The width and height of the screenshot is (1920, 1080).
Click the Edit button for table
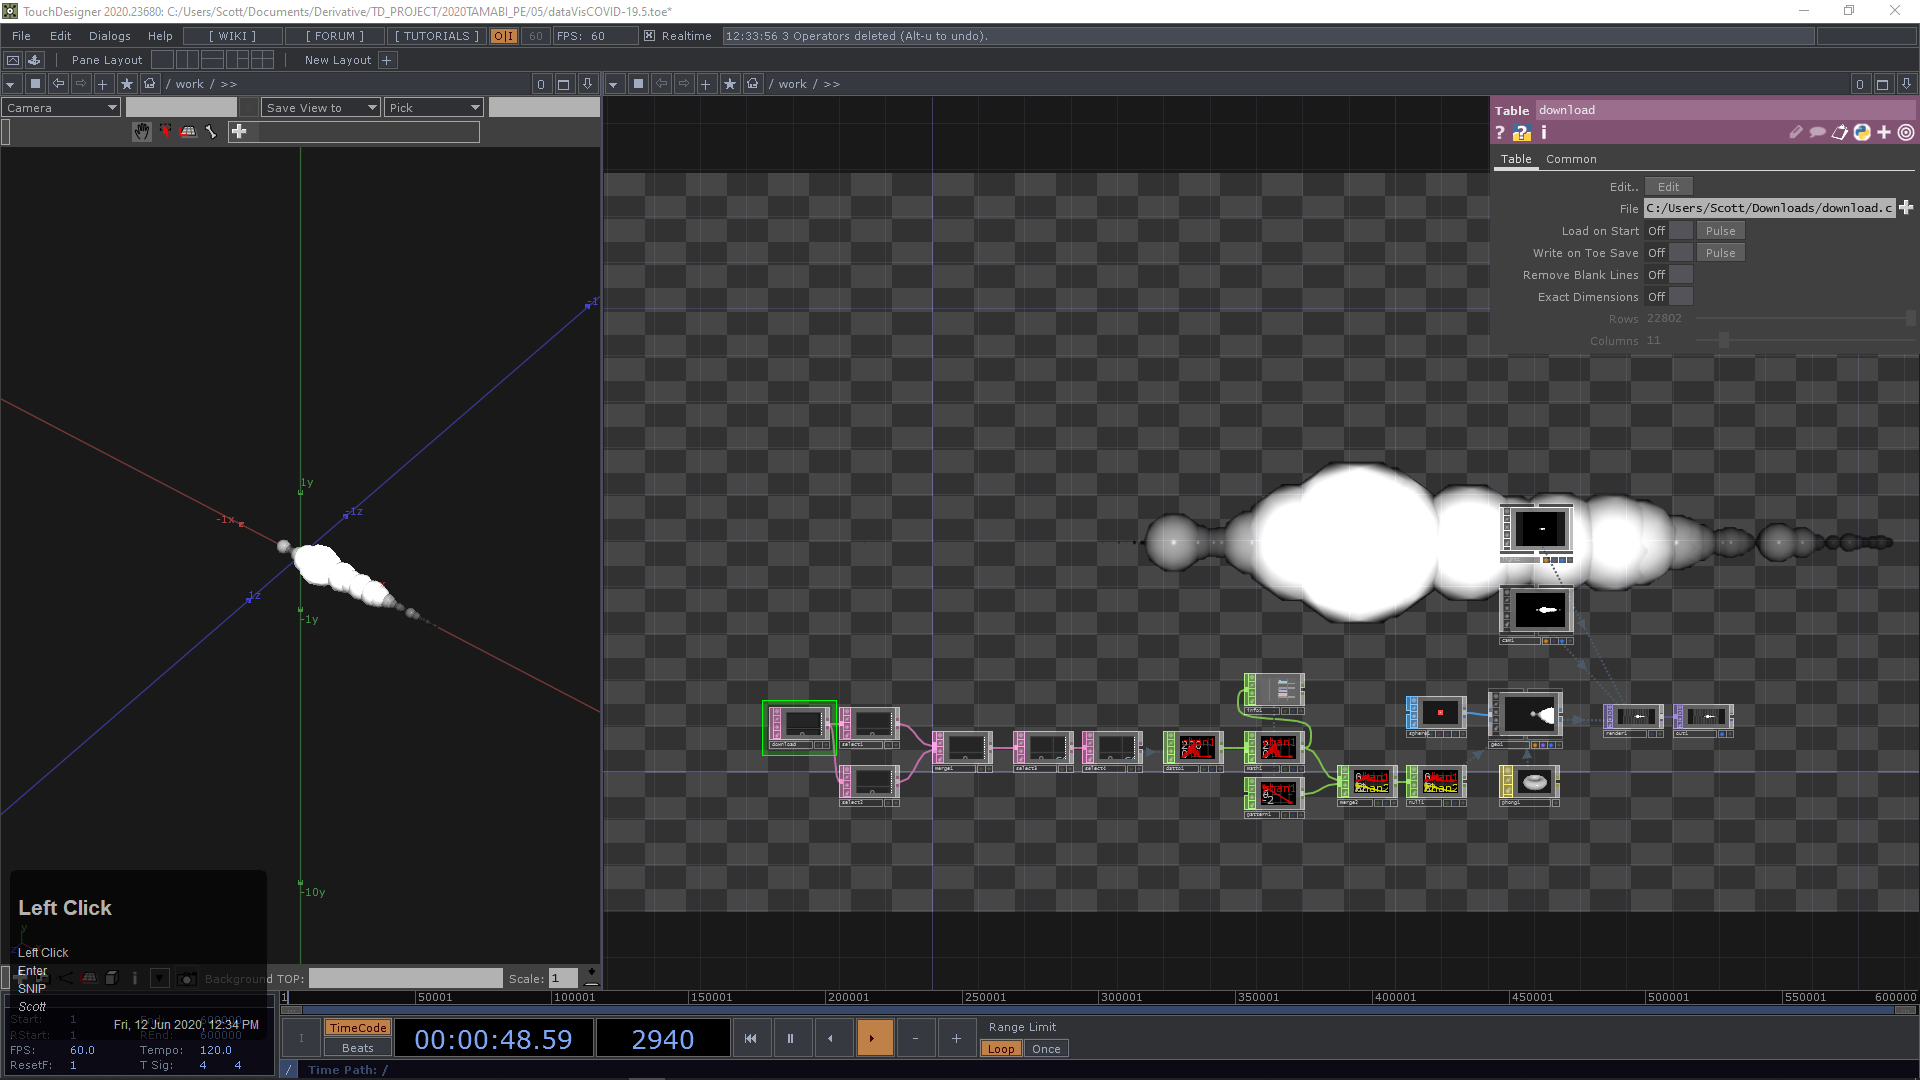[1668, 187]
